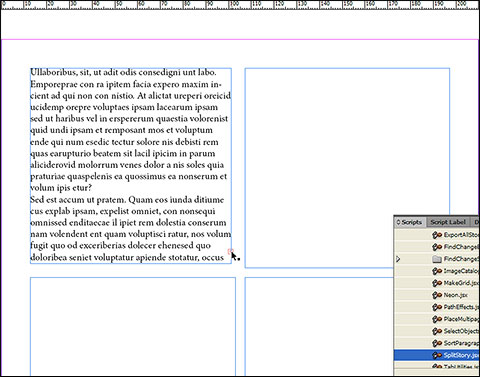Click the line "volum ipis etur?"

pyautogui.click(x=61, y=188)
